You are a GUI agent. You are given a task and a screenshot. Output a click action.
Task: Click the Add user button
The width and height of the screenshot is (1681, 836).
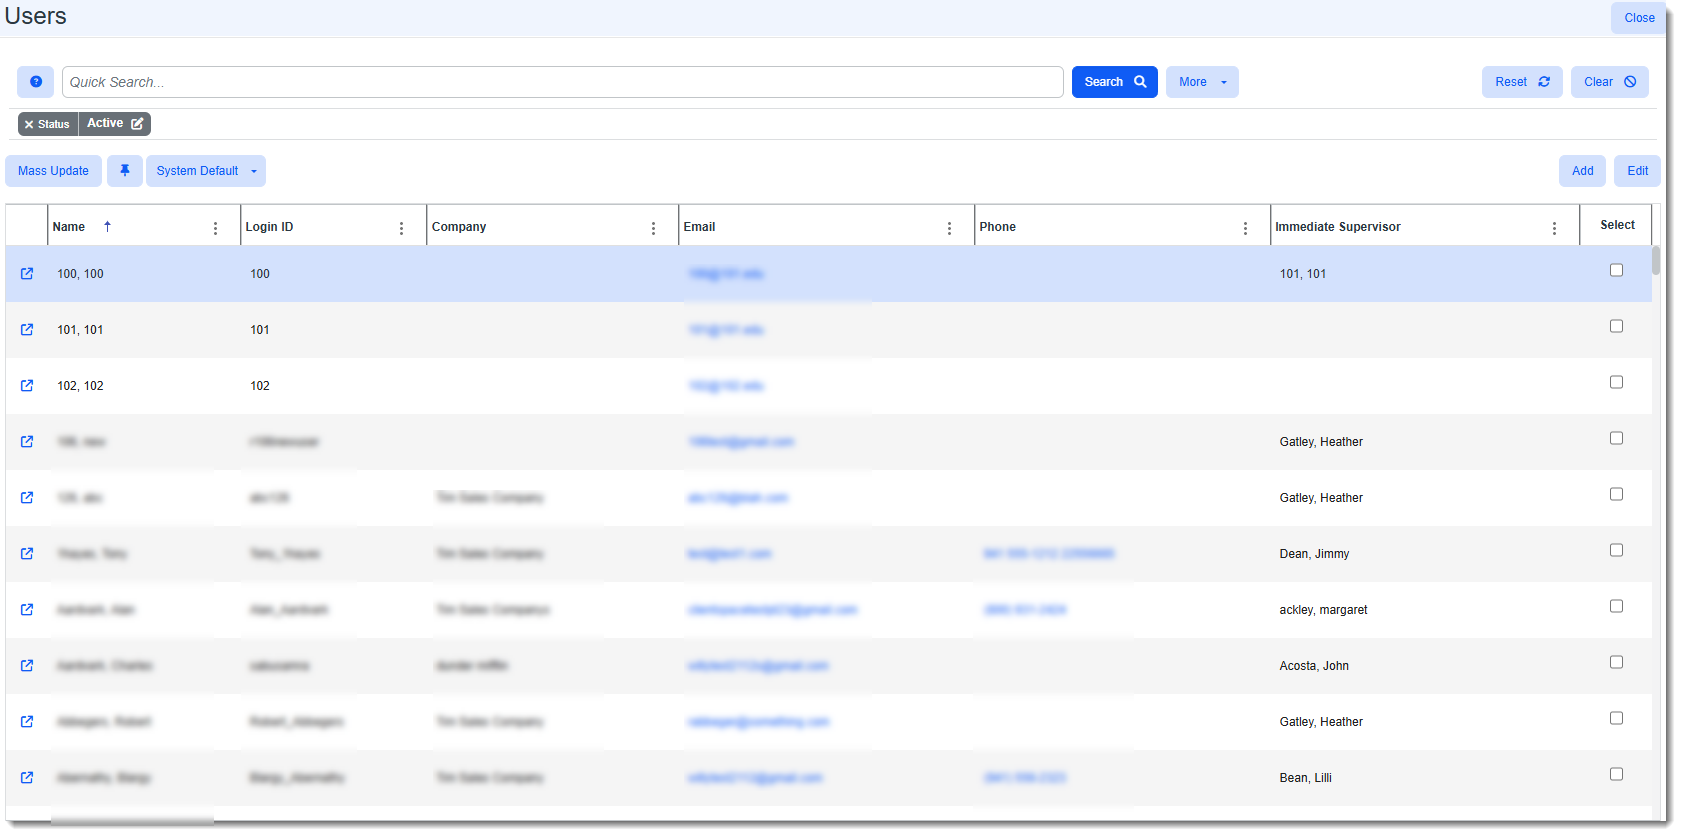1582,171
